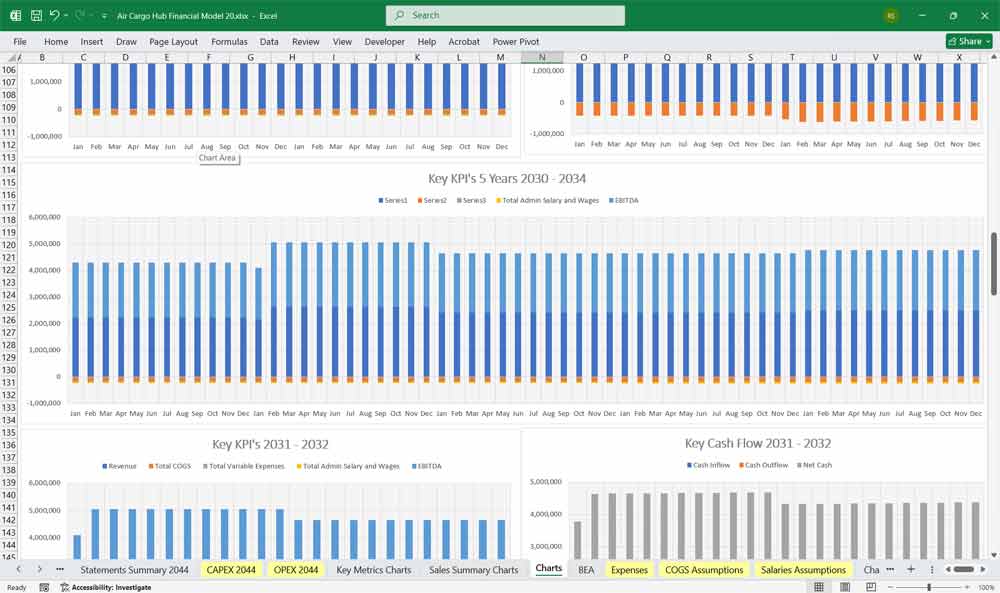Click Accessibility: Investigate in status bar
This screenshot has width=1000, height=593.
point(105,587)
